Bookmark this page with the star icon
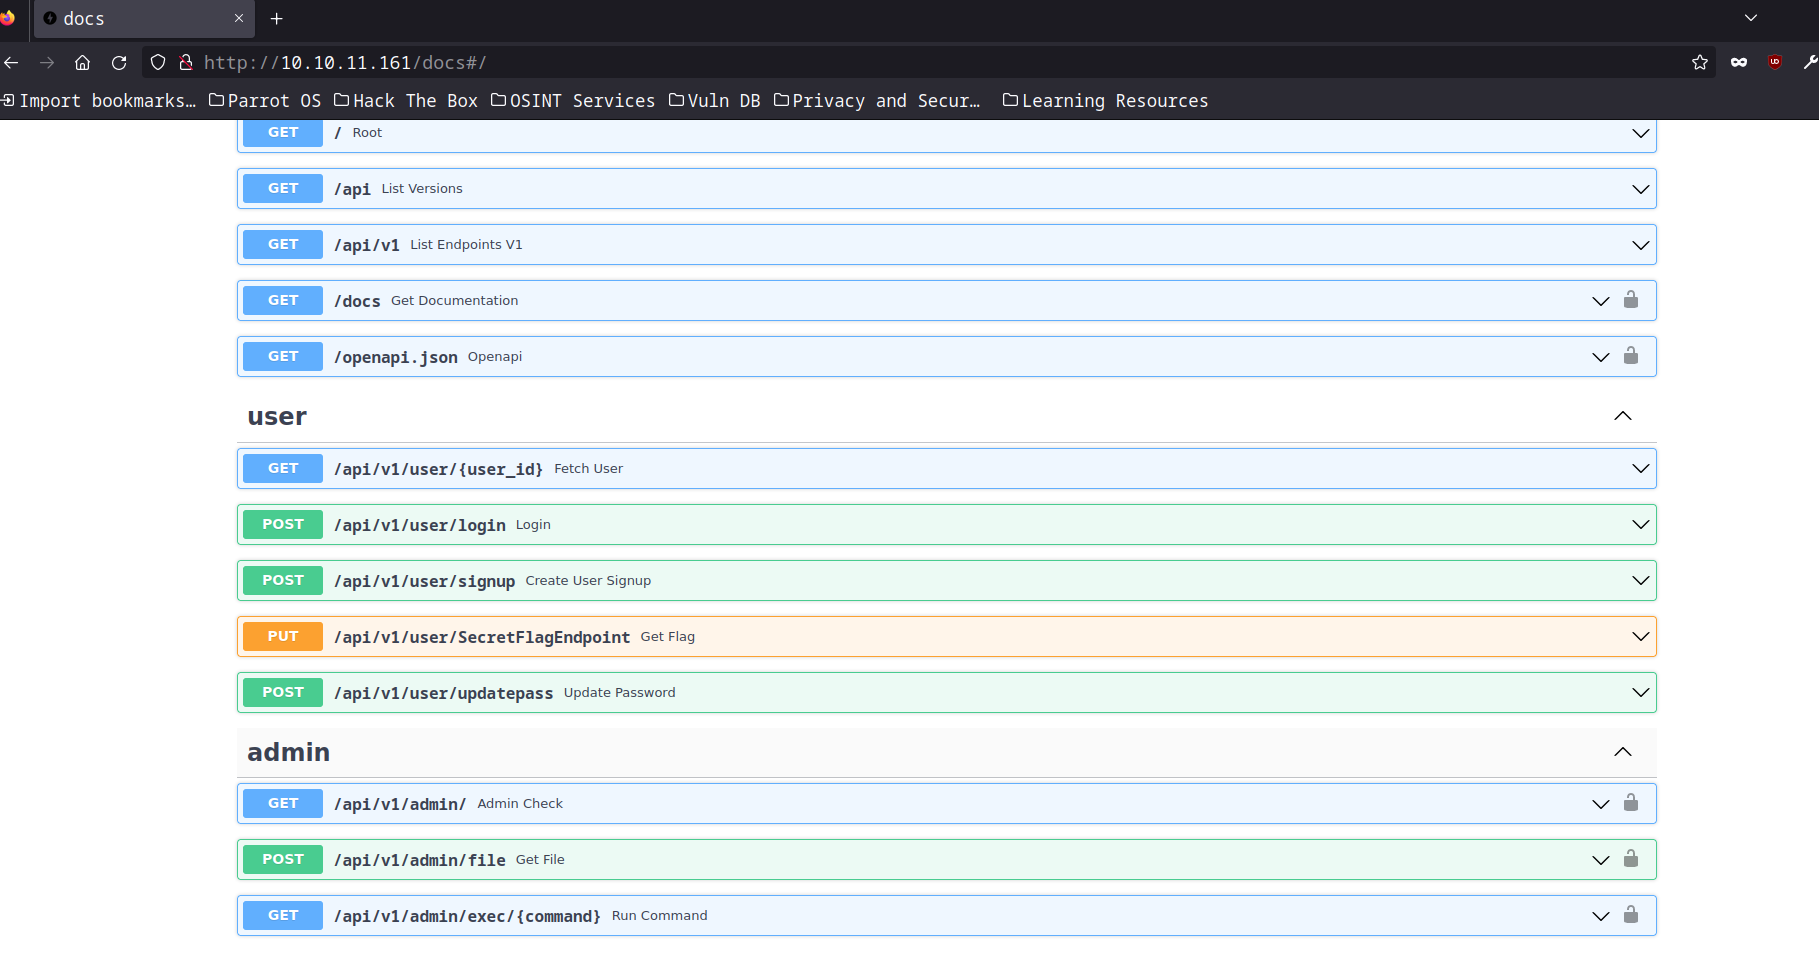 click(x=1699, y=62)
